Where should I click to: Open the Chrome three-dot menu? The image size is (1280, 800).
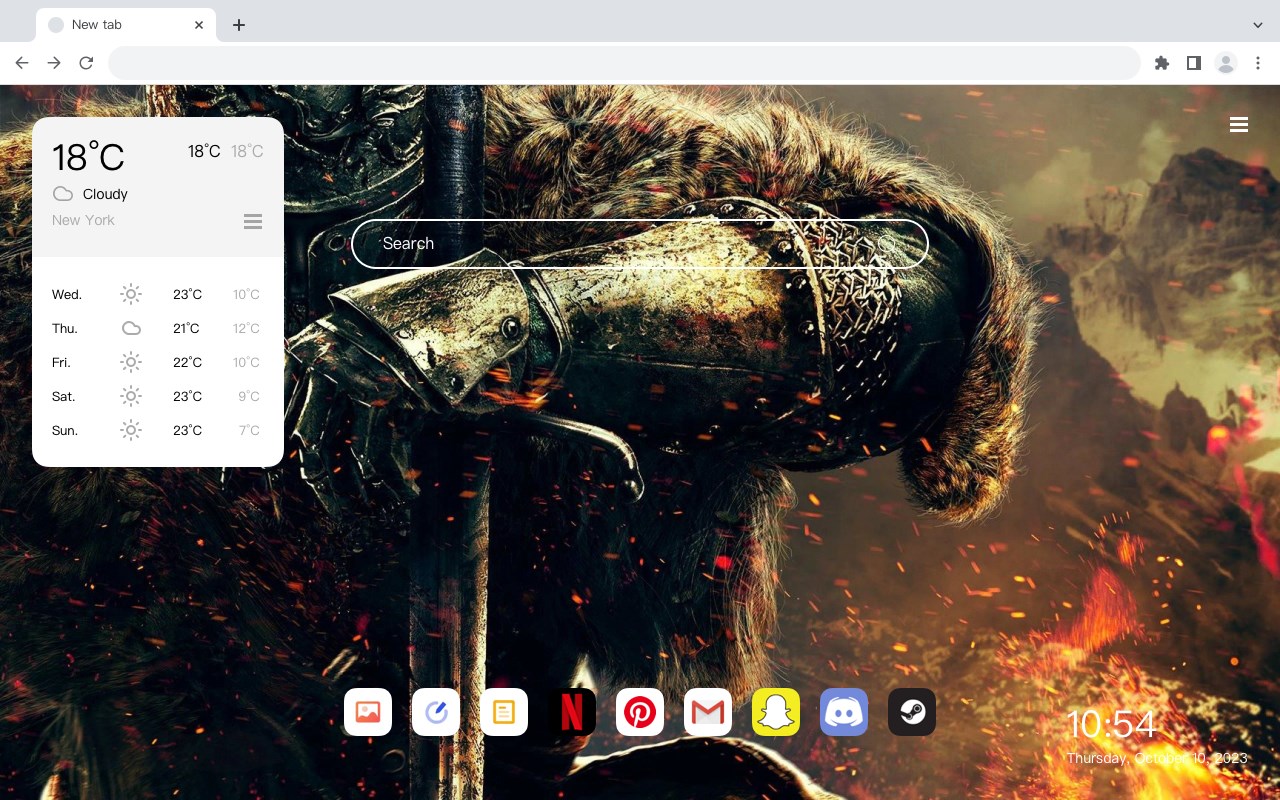(1258, 63)
